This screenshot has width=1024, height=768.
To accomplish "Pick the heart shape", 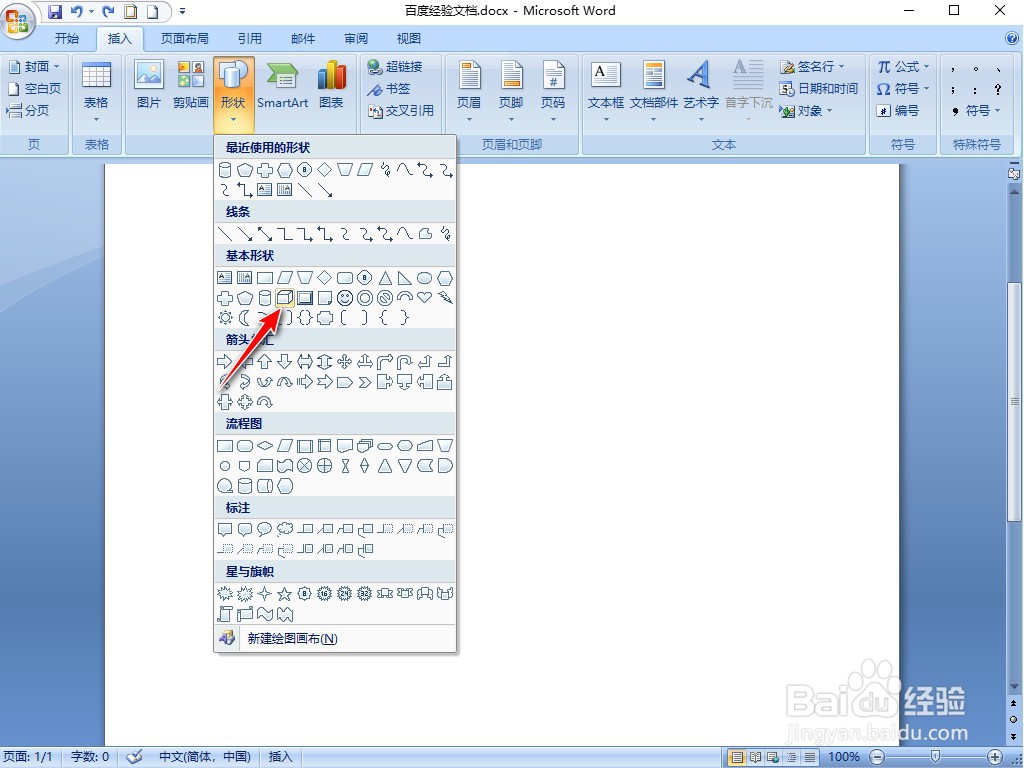I will (x=424, y=298).
